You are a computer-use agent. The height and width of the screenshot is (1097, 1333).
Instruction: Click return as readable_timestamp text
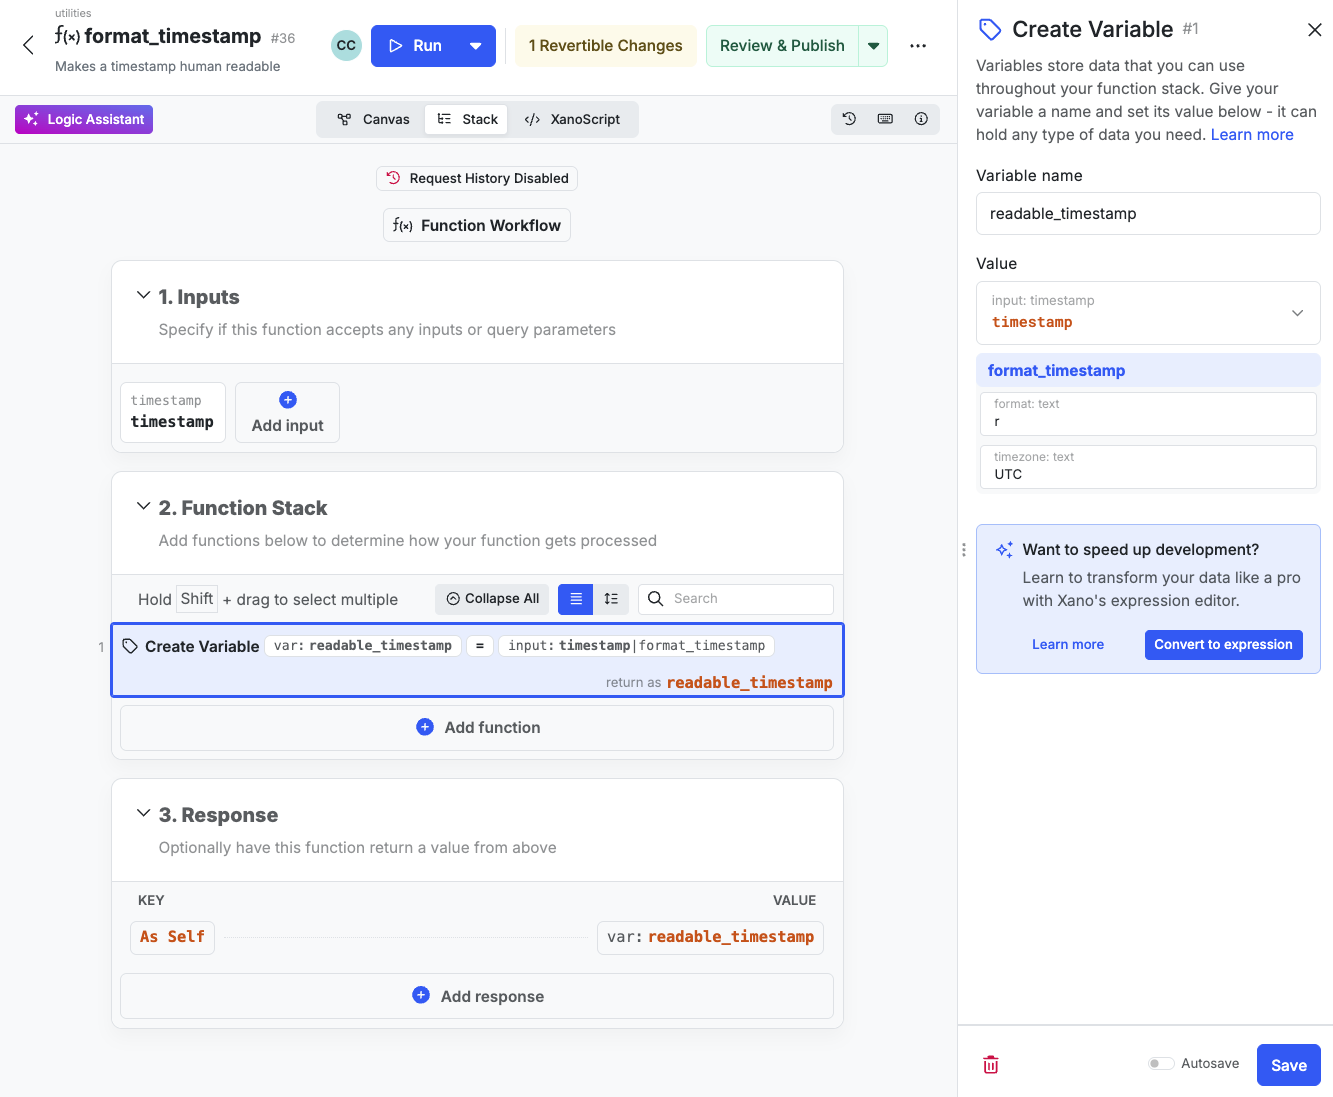719,682
